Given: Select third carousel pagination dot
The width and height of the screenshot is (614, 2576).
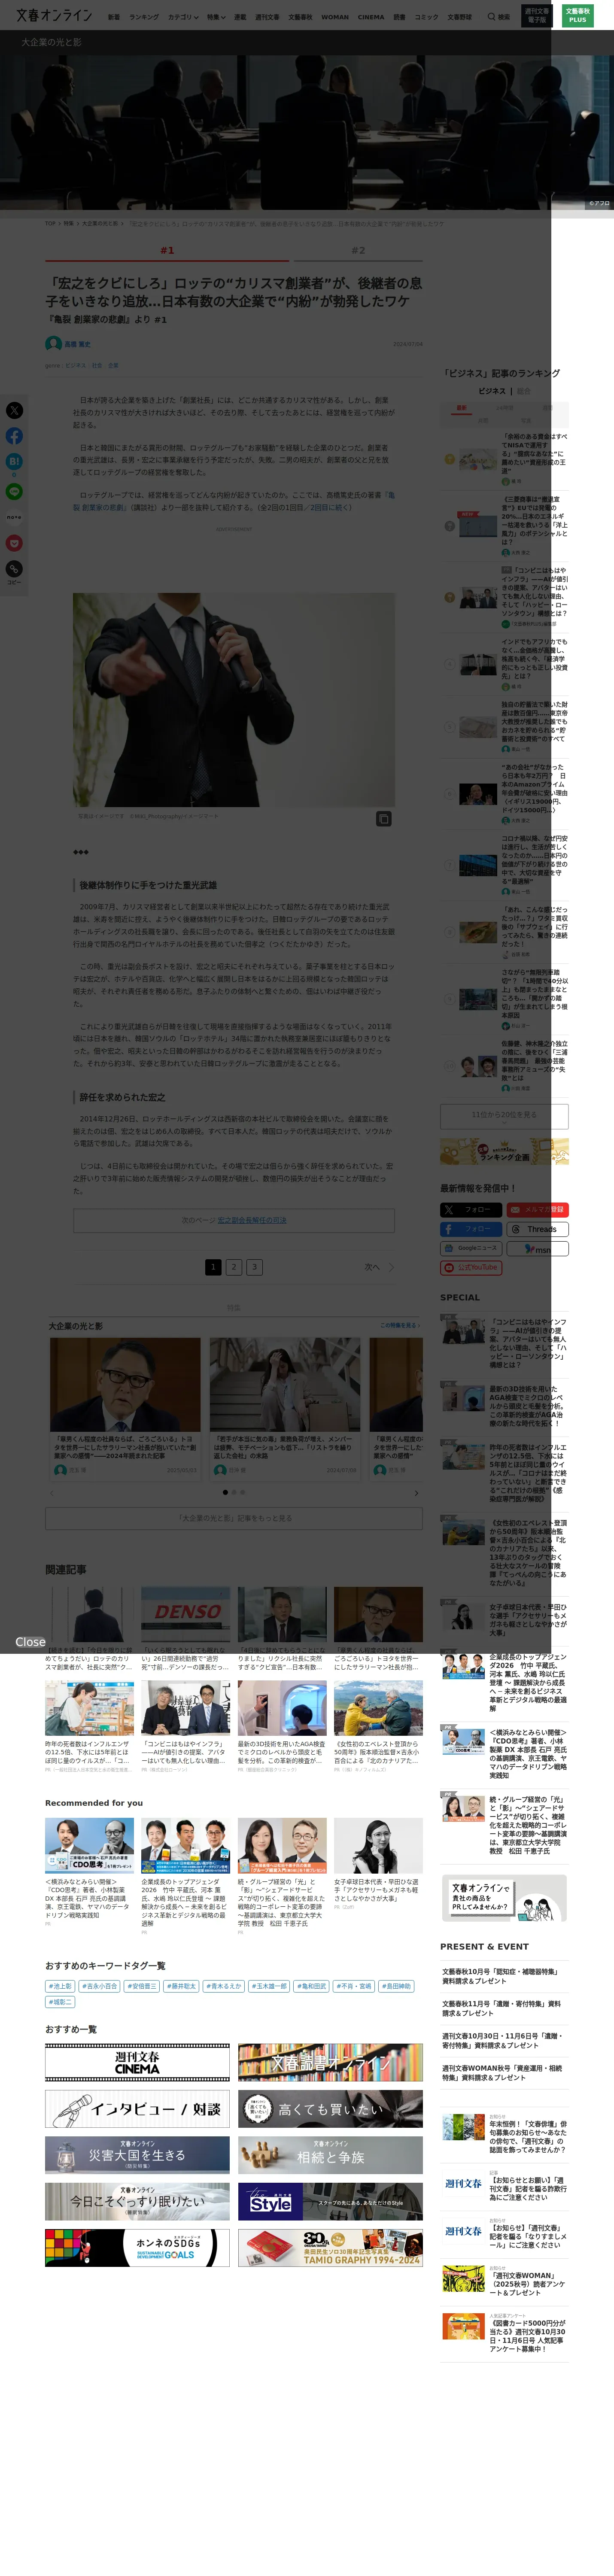Looking at the screenshot, I should 243,1492.
